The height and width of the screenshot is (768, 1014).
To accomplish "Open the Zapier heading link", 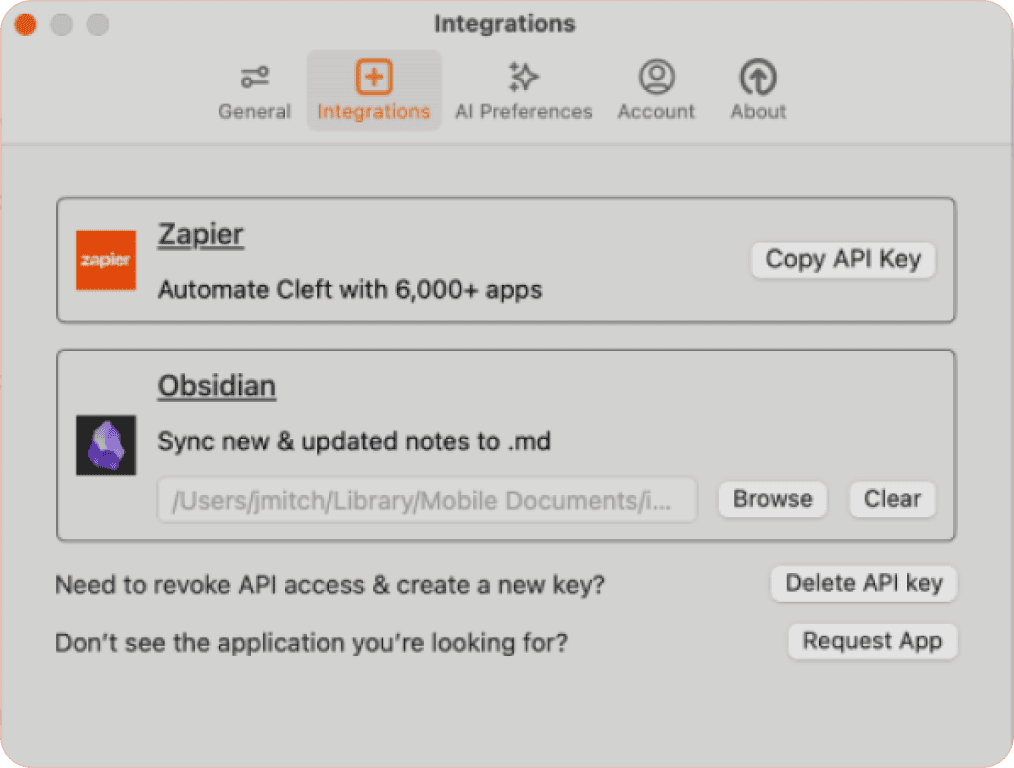I will (x=200, y=234).
